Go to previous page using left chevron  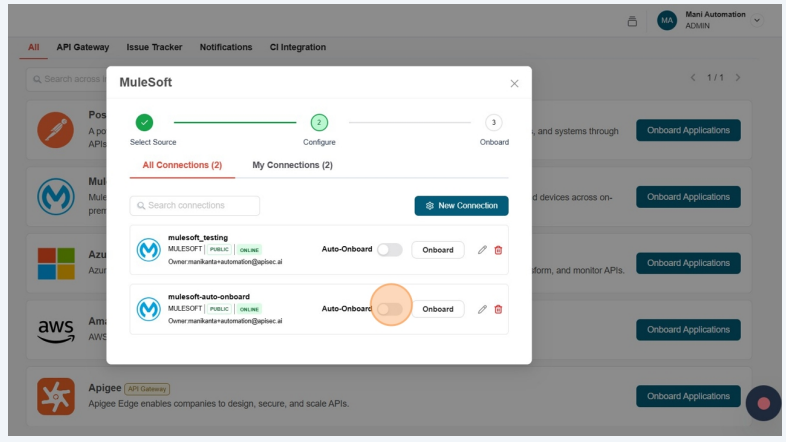(x=692, y=78)
